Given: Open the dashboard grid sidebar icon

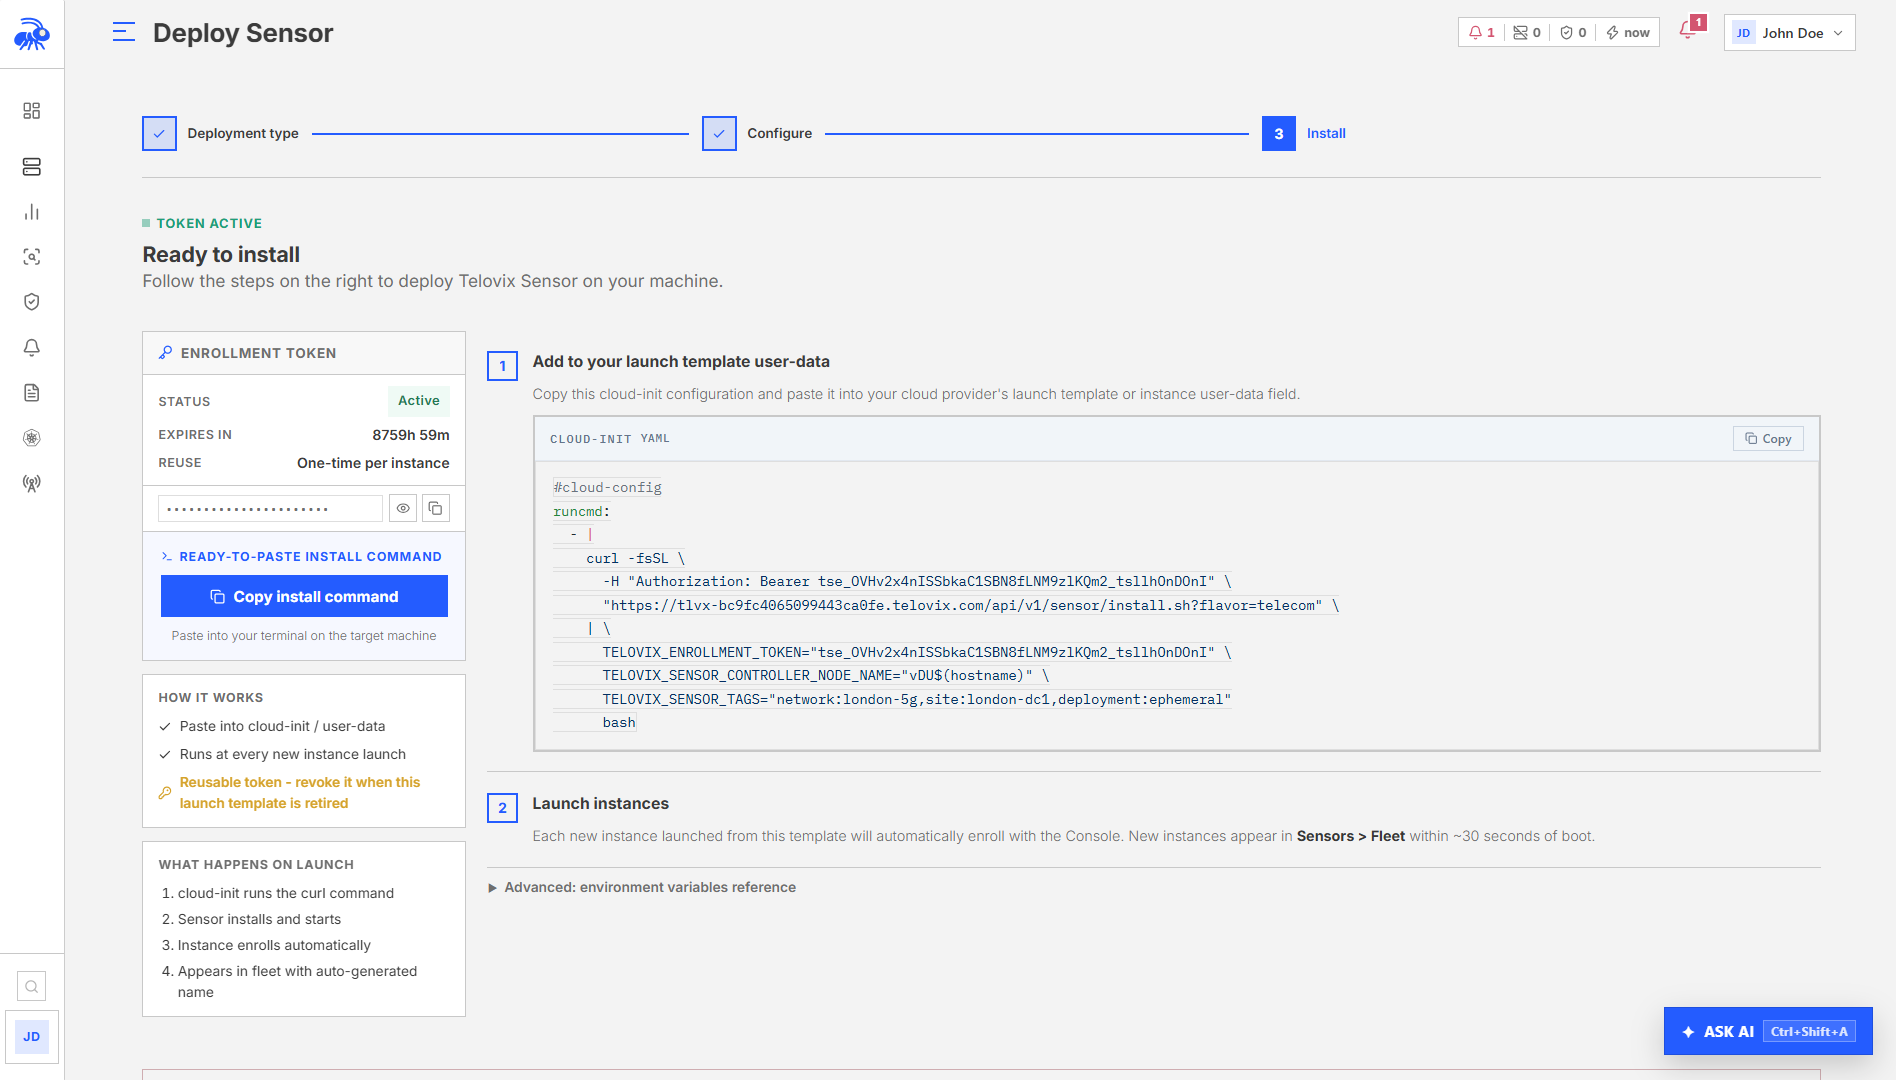Looking at the screenshot, I should [32, 110].
